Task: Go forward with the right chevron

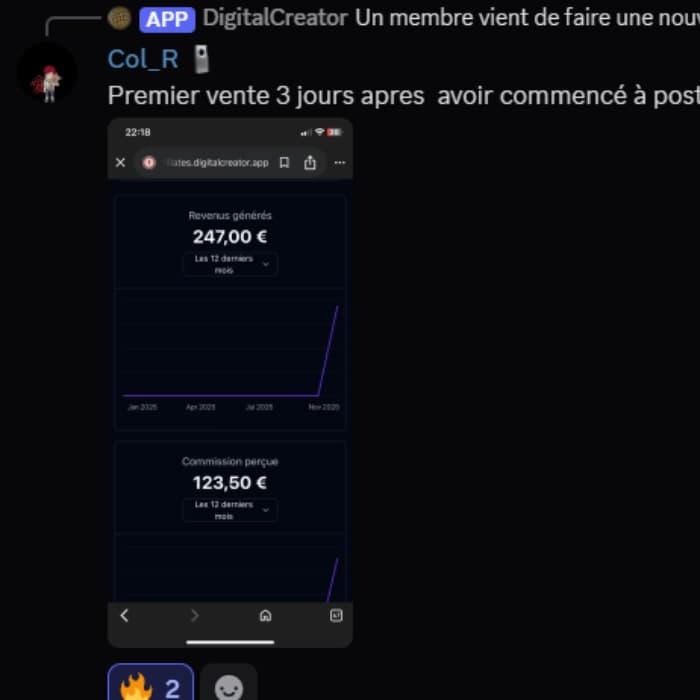Action: point(195,616)
